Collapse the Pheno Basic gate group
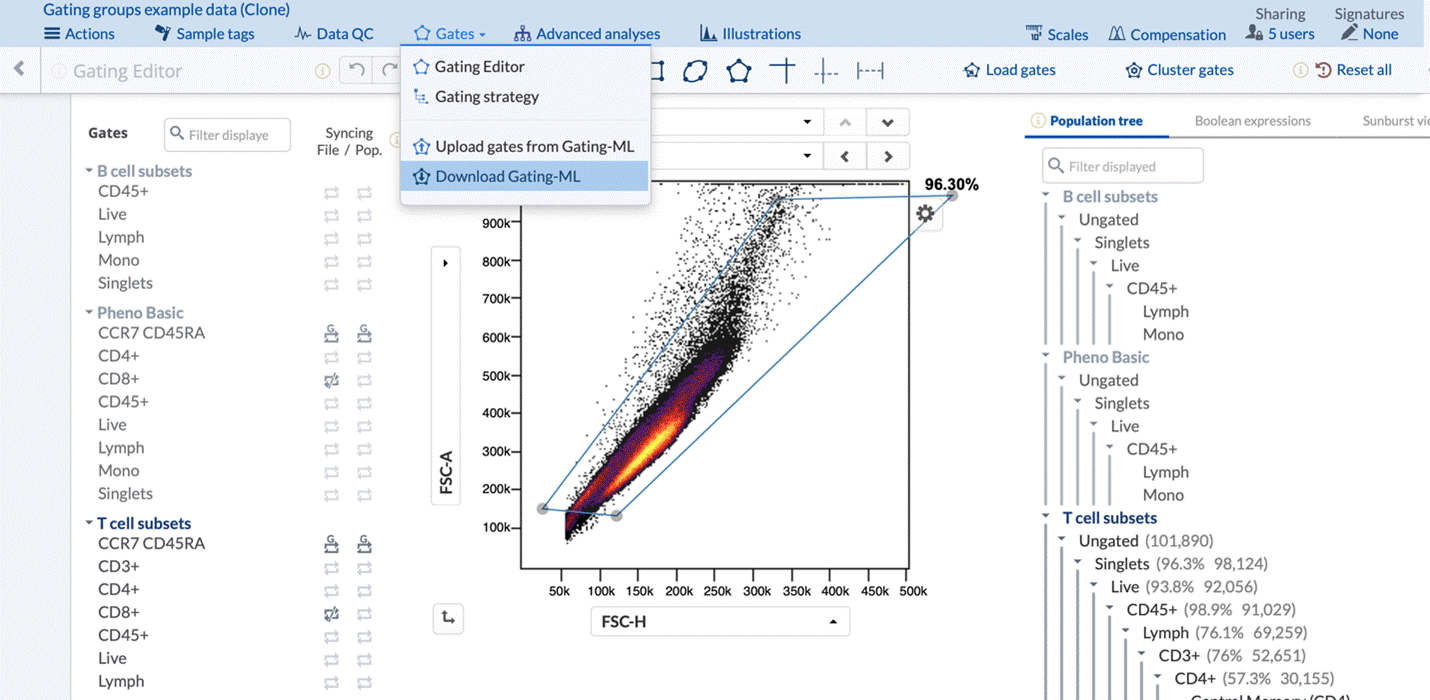 click(89, 313)
